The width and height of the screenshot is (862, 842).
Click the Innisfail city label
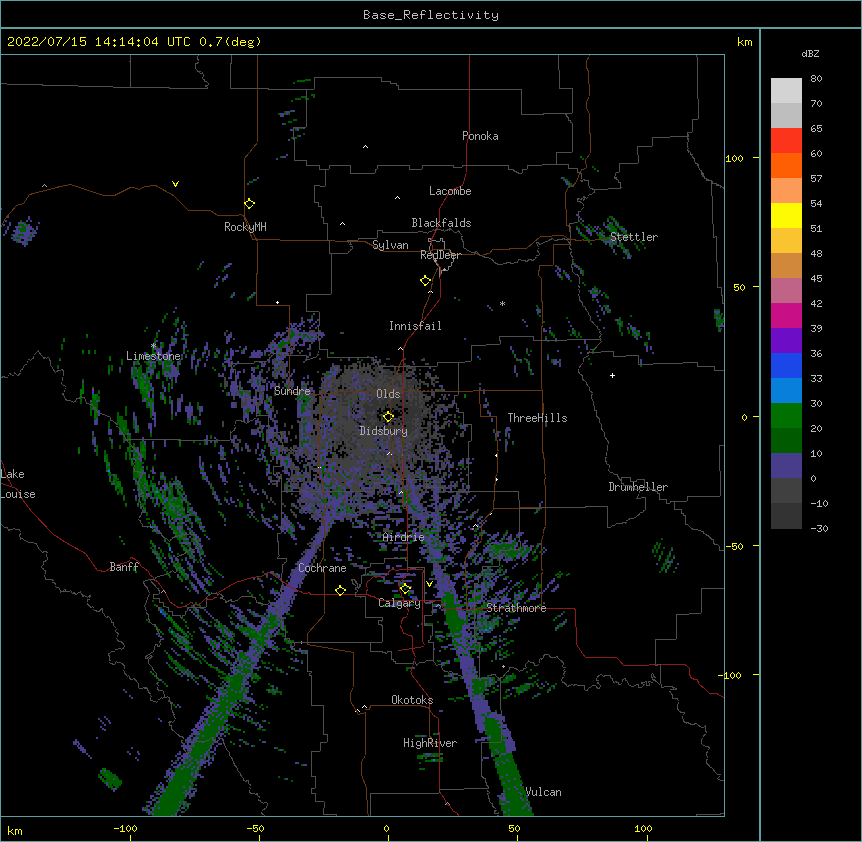coord(415,326)
